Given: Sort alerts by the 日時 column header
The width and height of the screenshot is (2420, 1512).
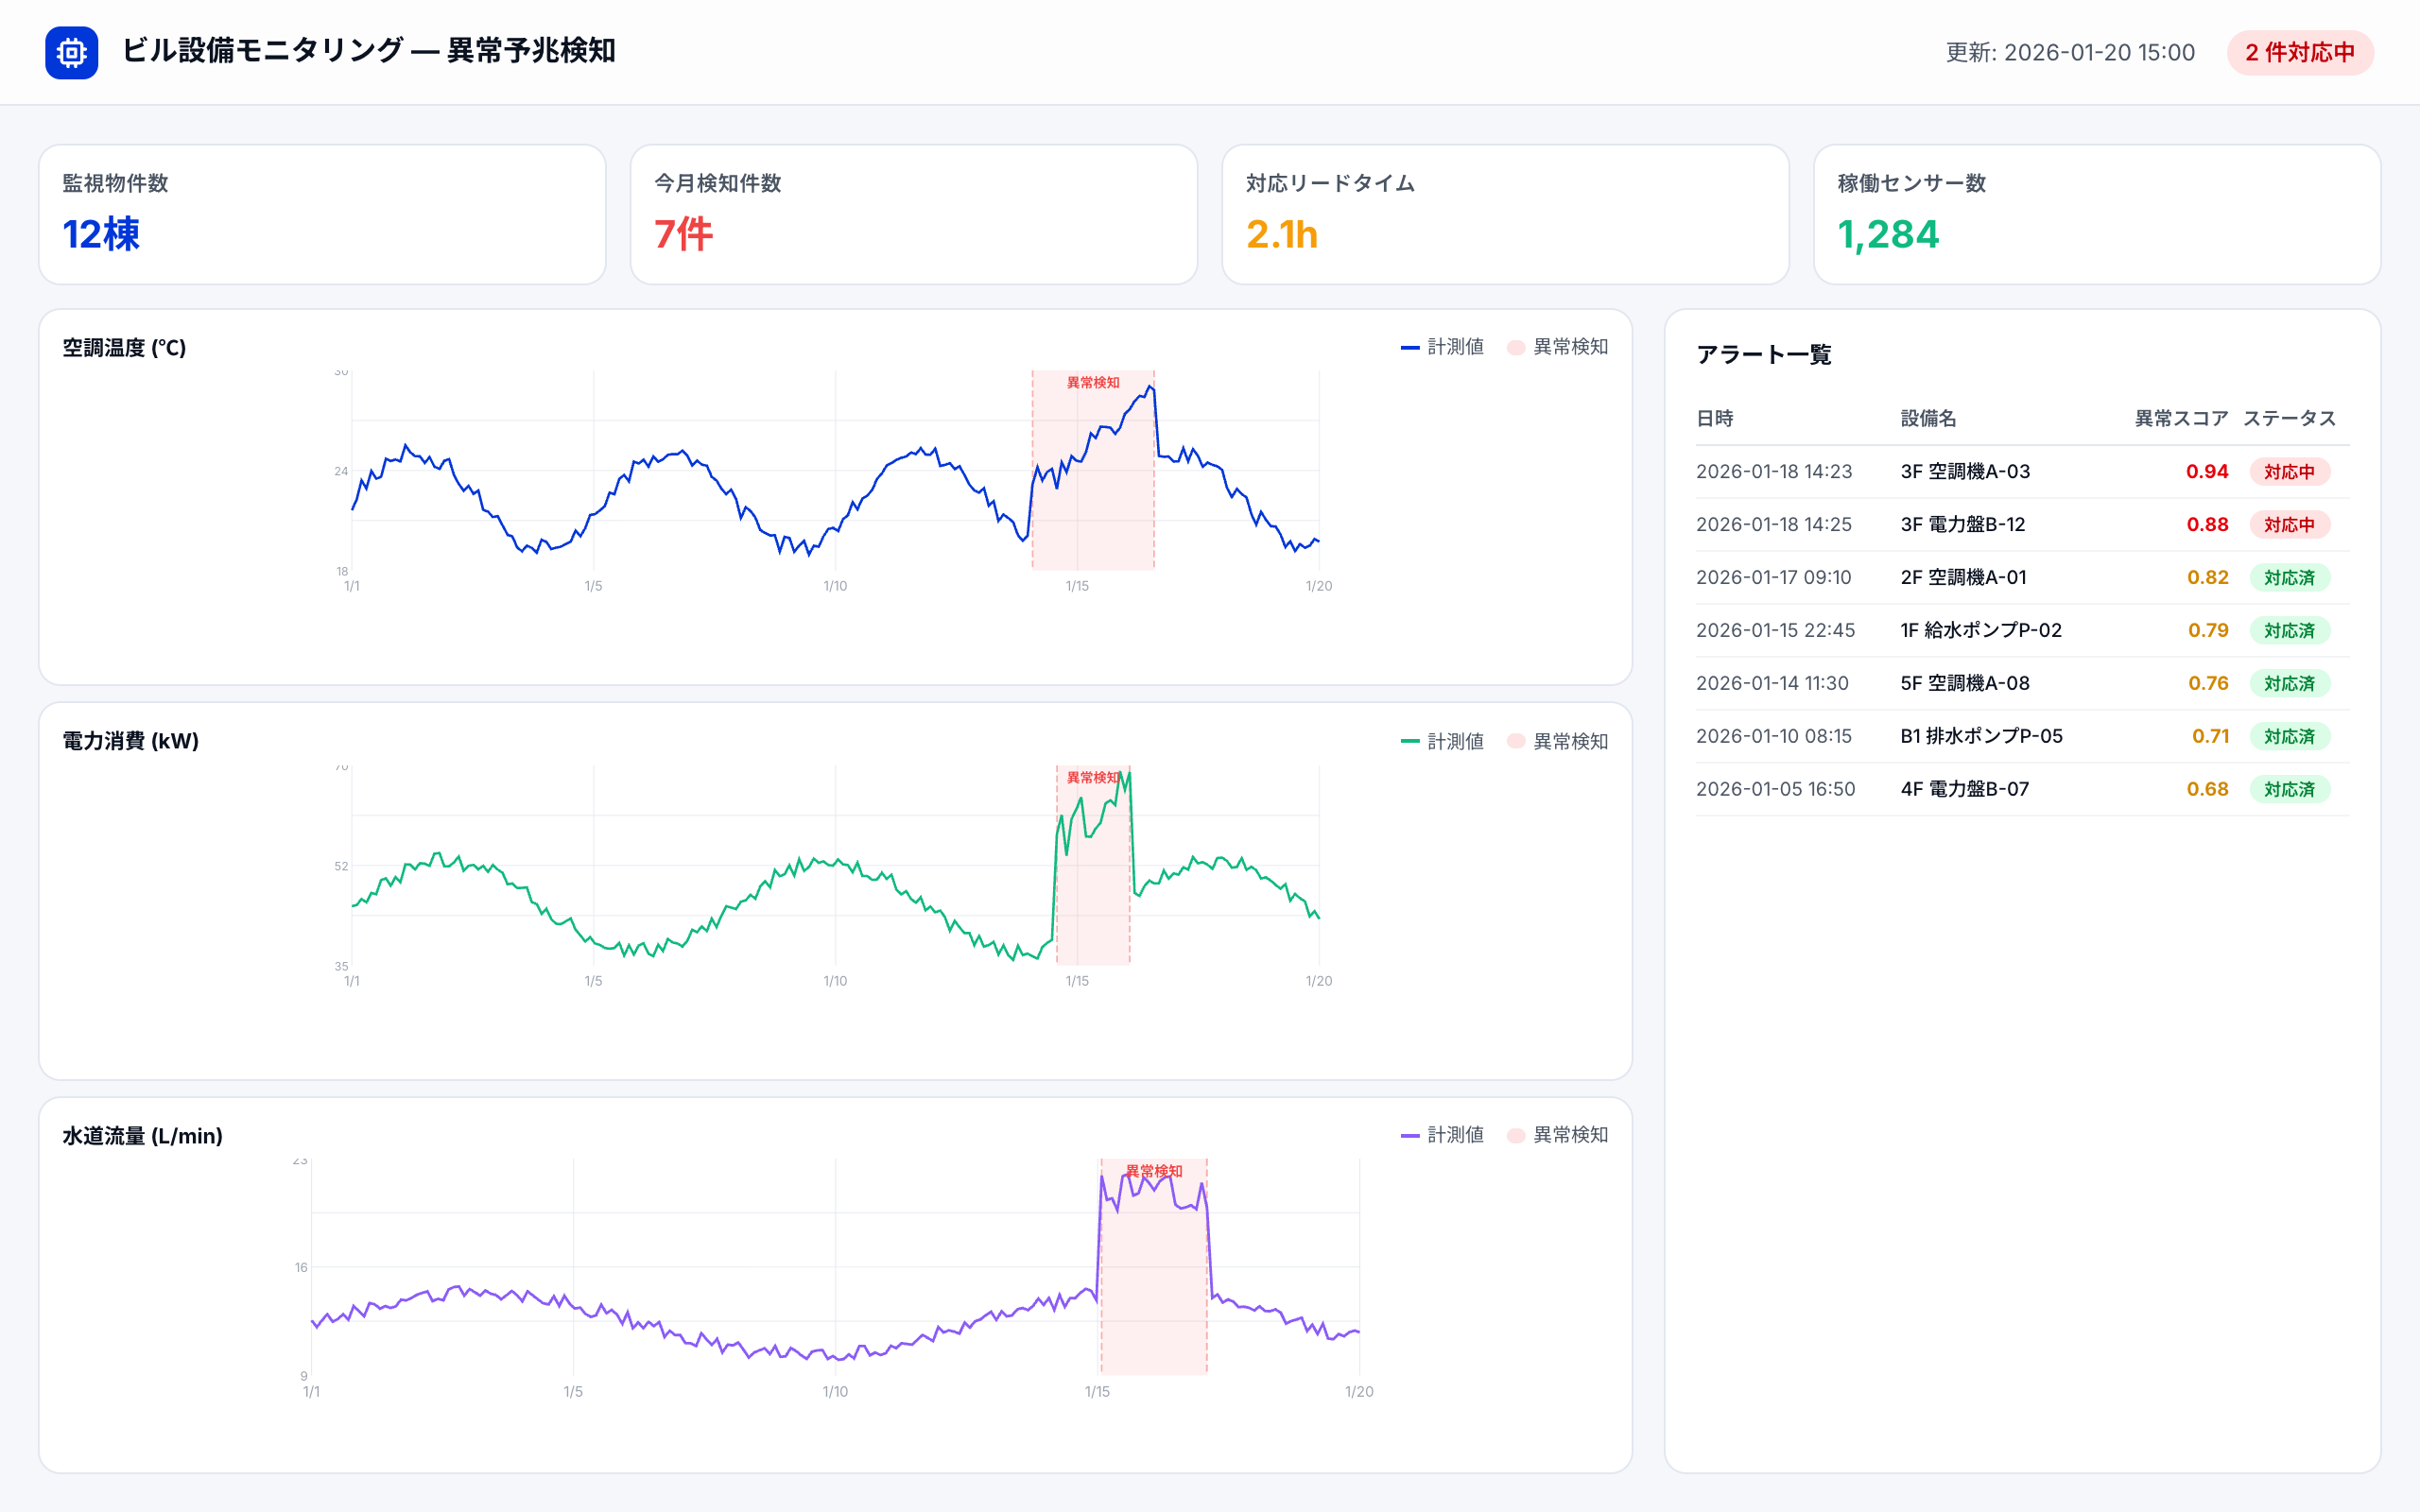Looking at the screenshot, I should tap(1716, 418).
